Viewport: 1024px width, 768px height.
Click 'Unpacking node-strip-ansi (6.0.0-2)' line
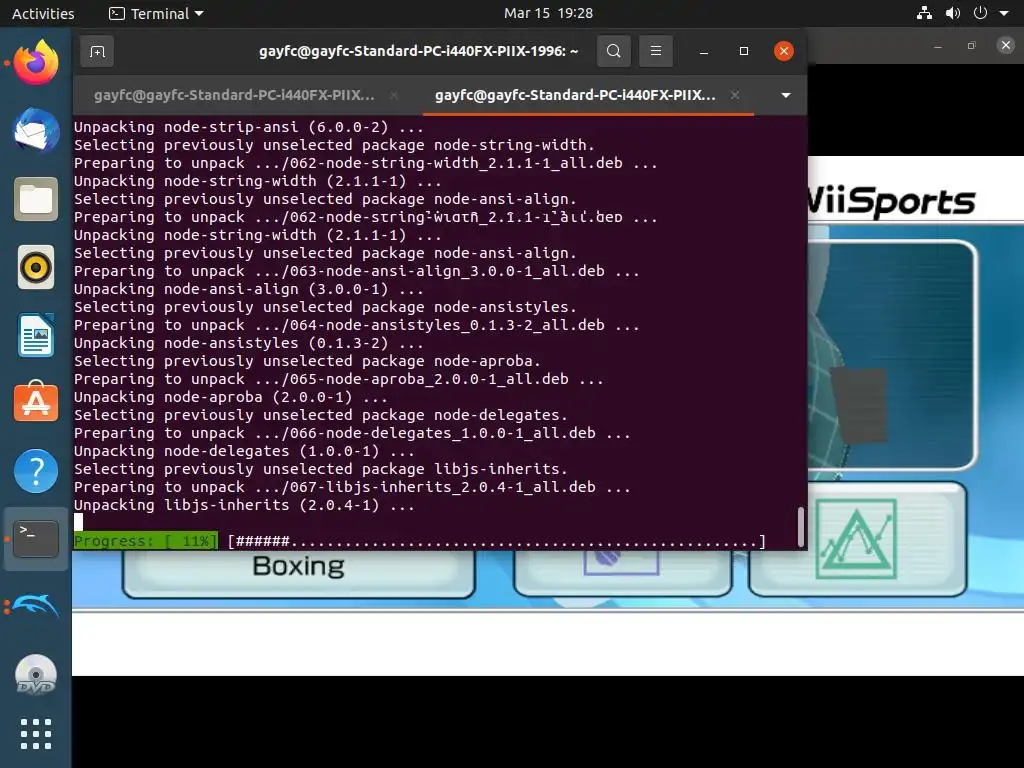click(x=248, y=127)
